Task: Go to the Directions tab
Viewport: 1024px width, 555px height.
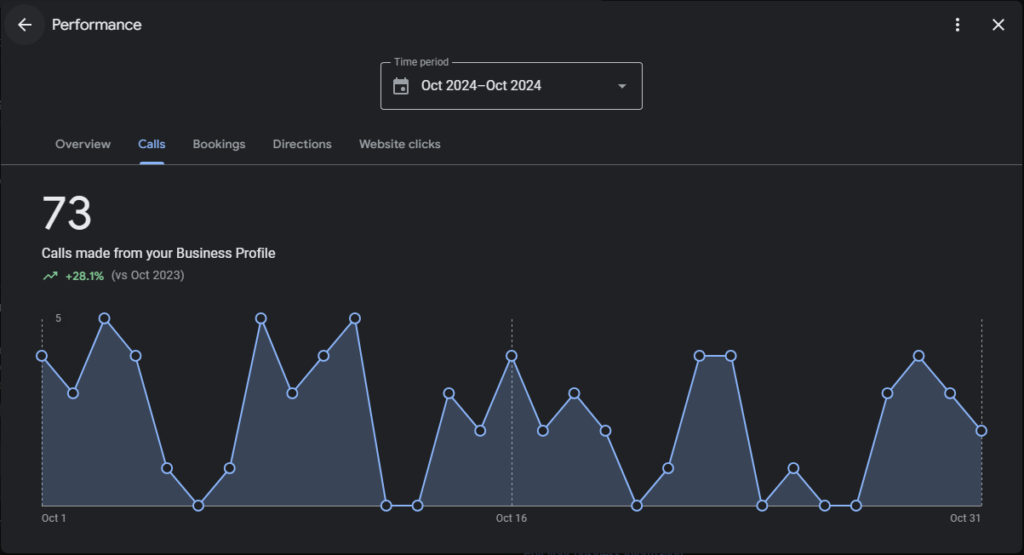Action: pos(302,144)
